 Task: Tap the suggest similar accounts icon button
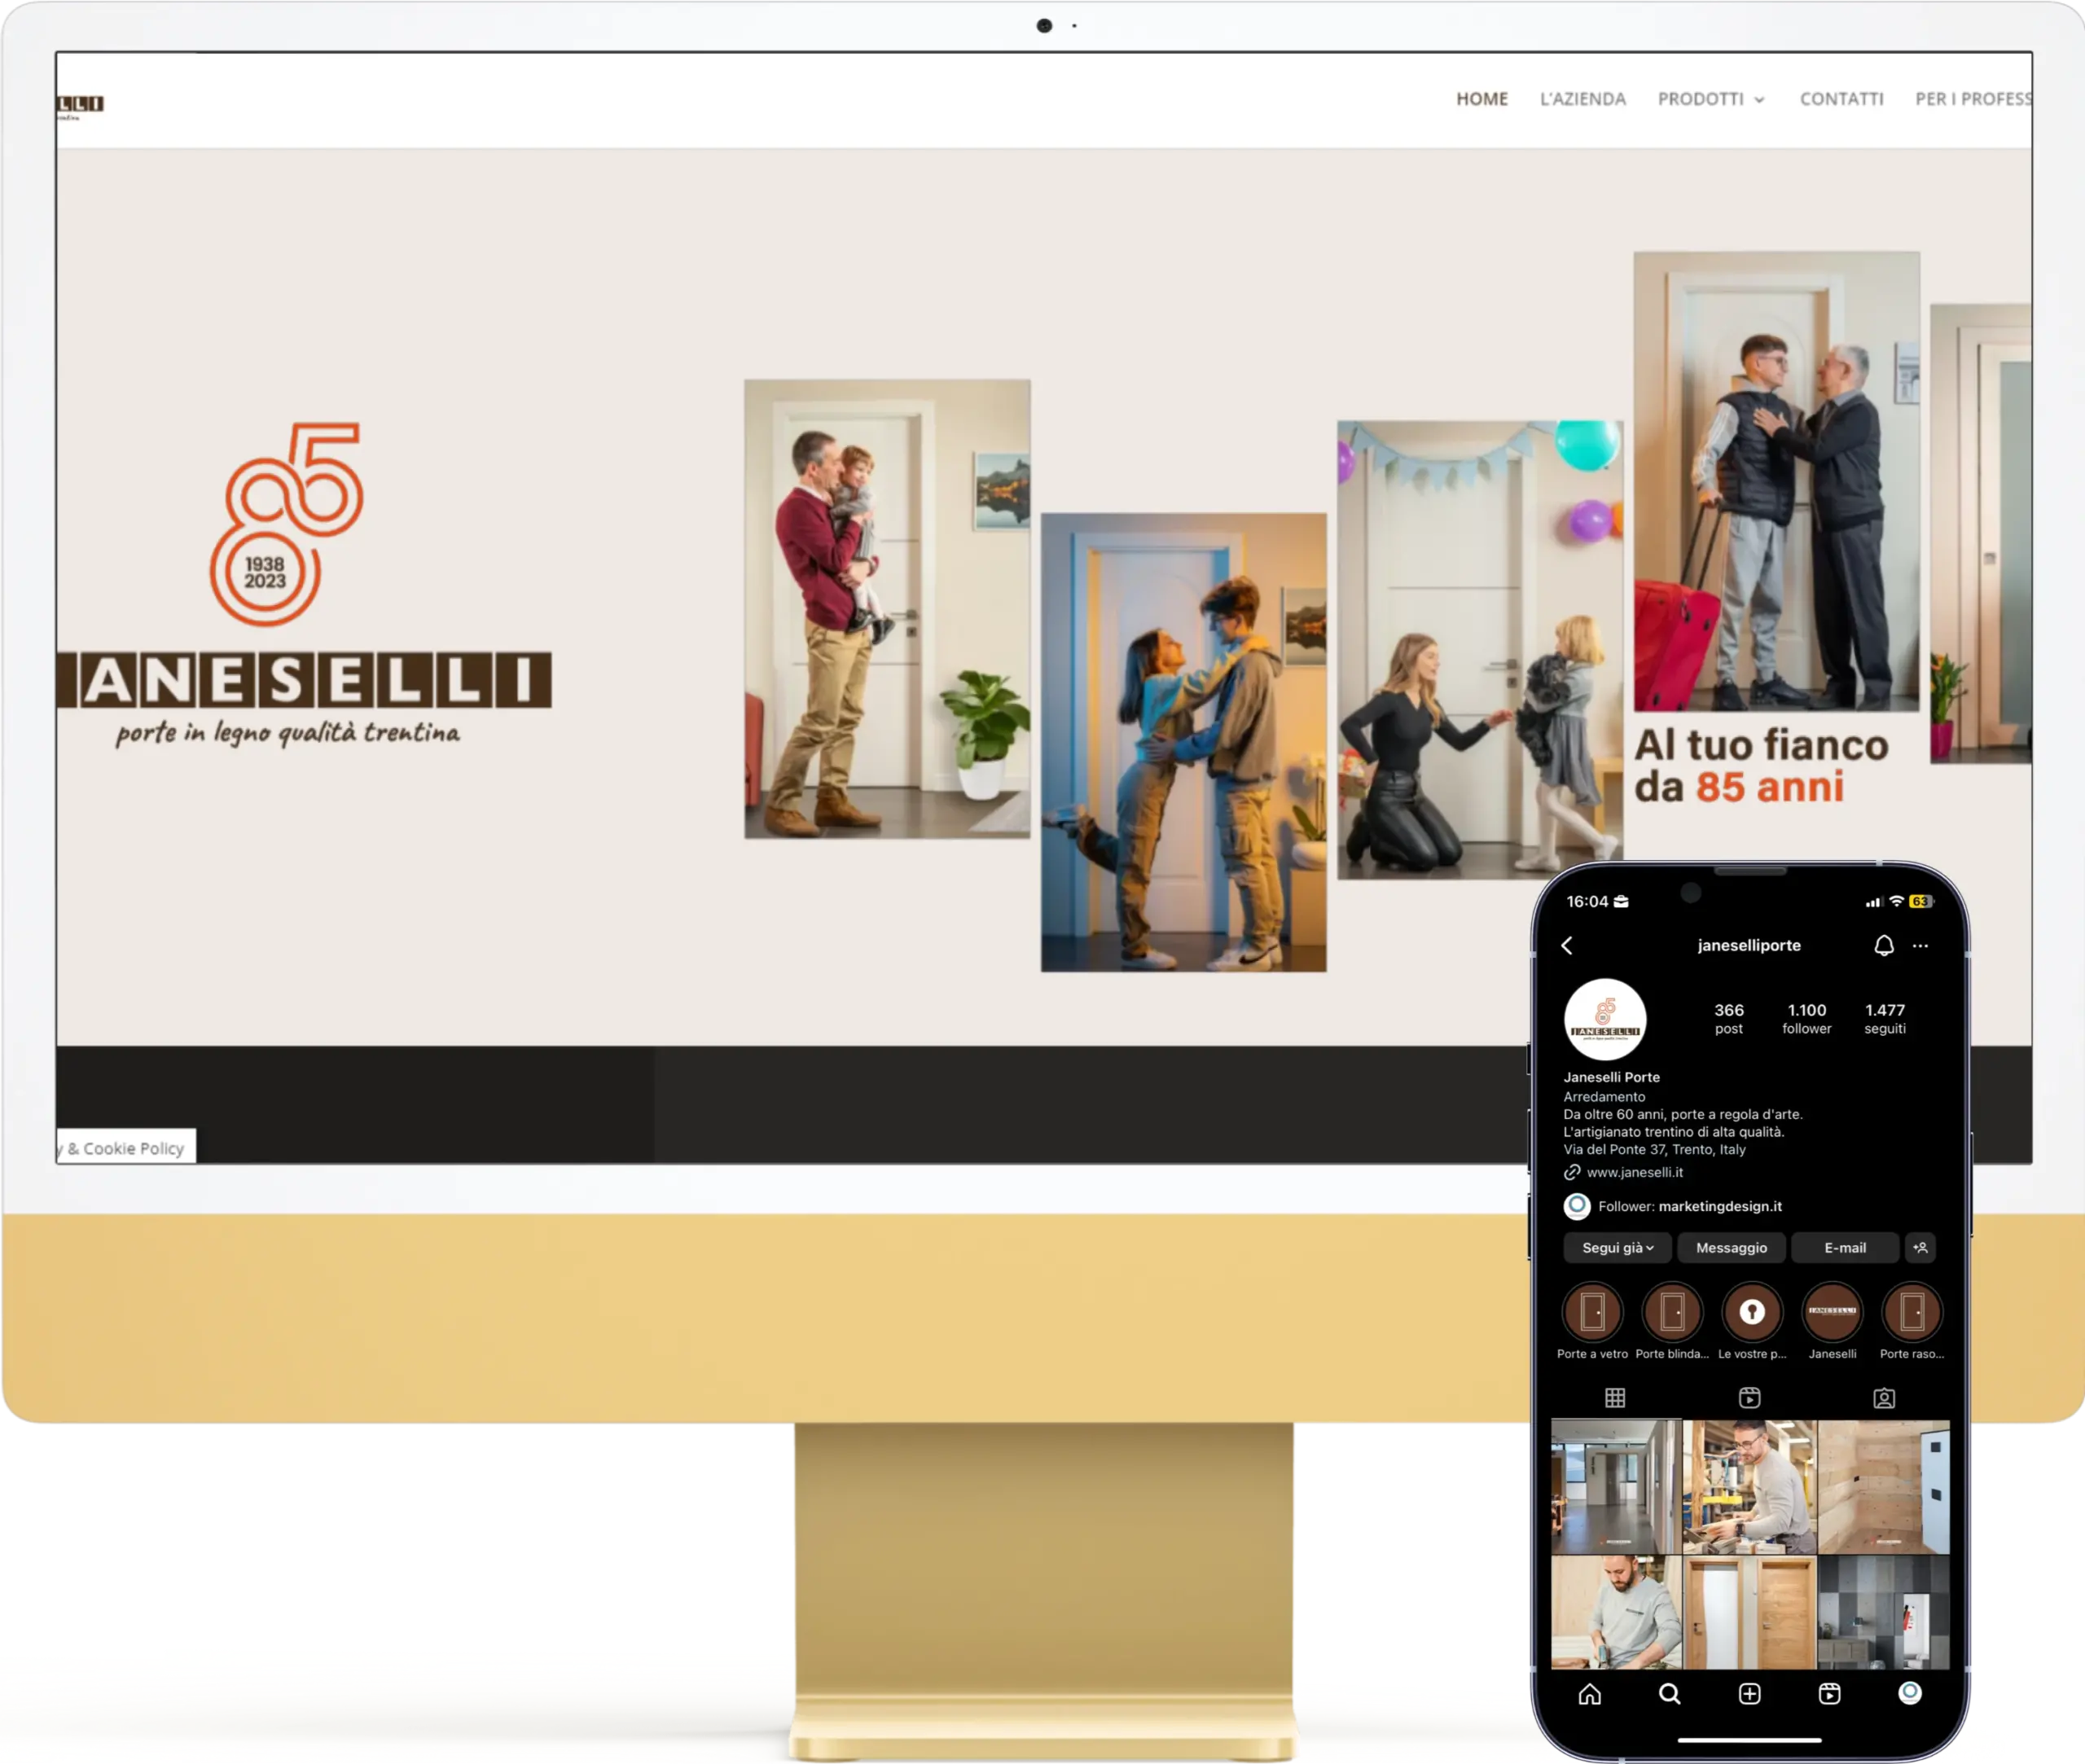(x=1920, y=1247)
